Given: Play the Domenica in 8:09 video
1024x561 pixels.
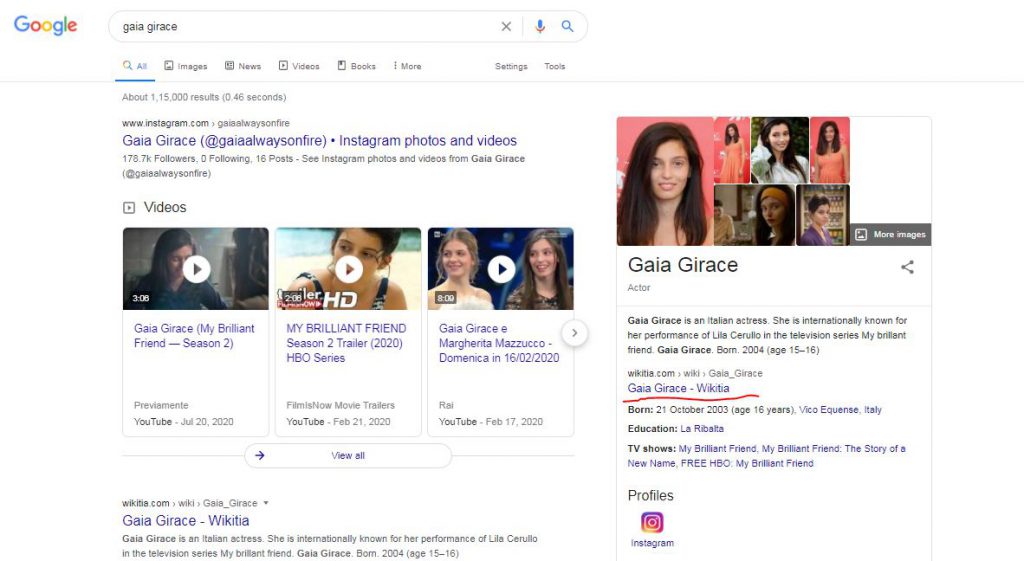Looking at the screenshot, I should point(501,268).
